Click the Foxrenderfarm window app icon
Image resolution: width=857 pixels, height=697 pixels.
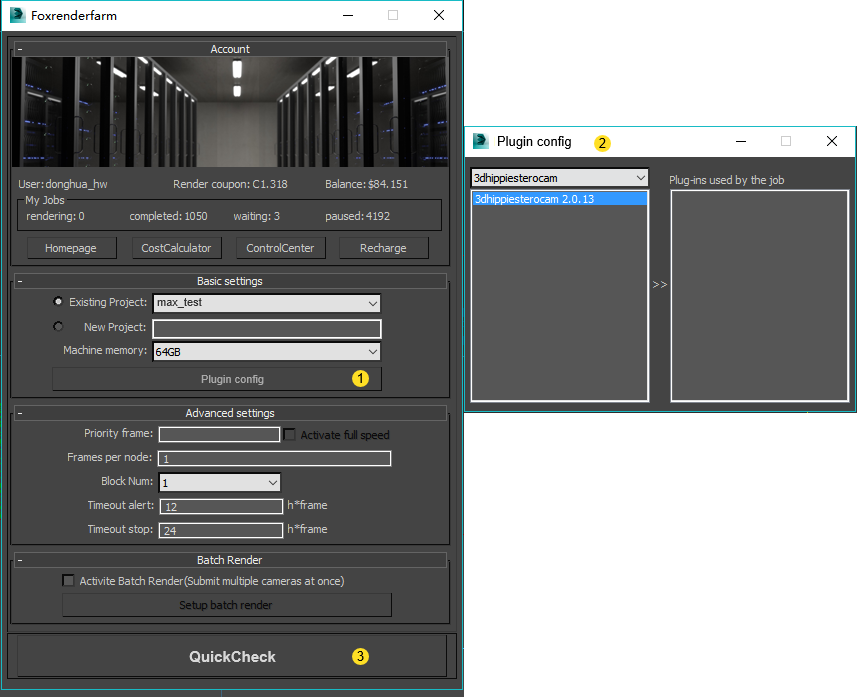[17, 15]
